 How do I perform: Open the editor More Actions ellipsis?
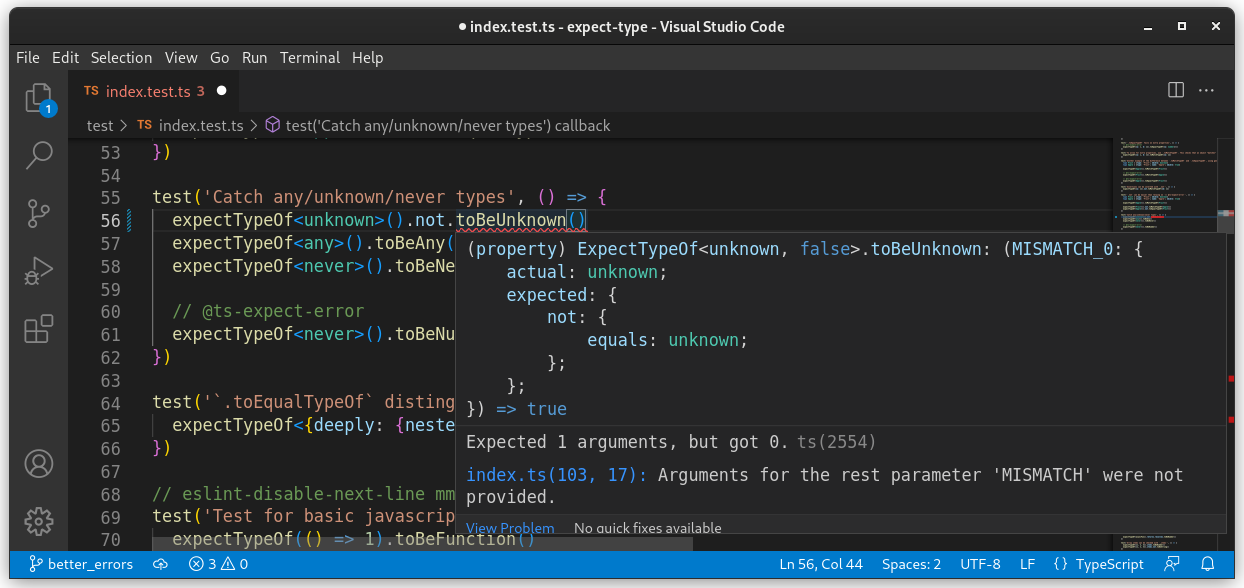coord(1207,90)
